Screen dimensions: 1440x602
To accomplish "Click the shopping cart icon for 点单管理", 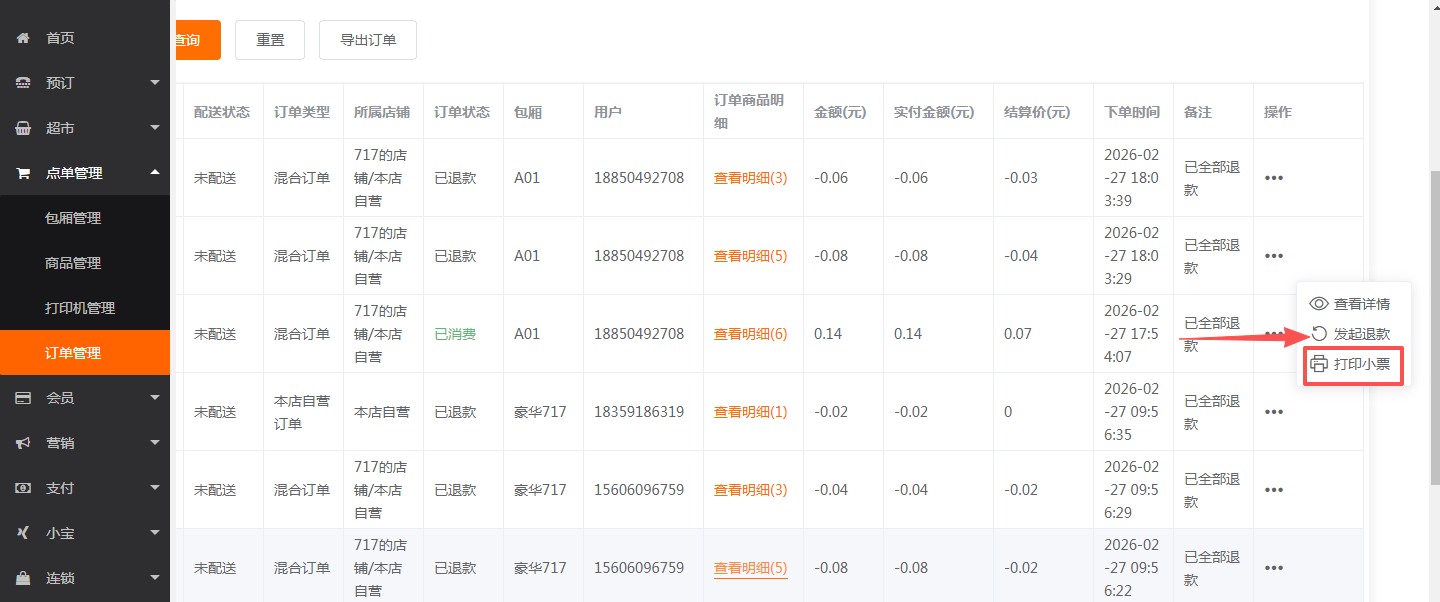I will (x=23, y=173).
